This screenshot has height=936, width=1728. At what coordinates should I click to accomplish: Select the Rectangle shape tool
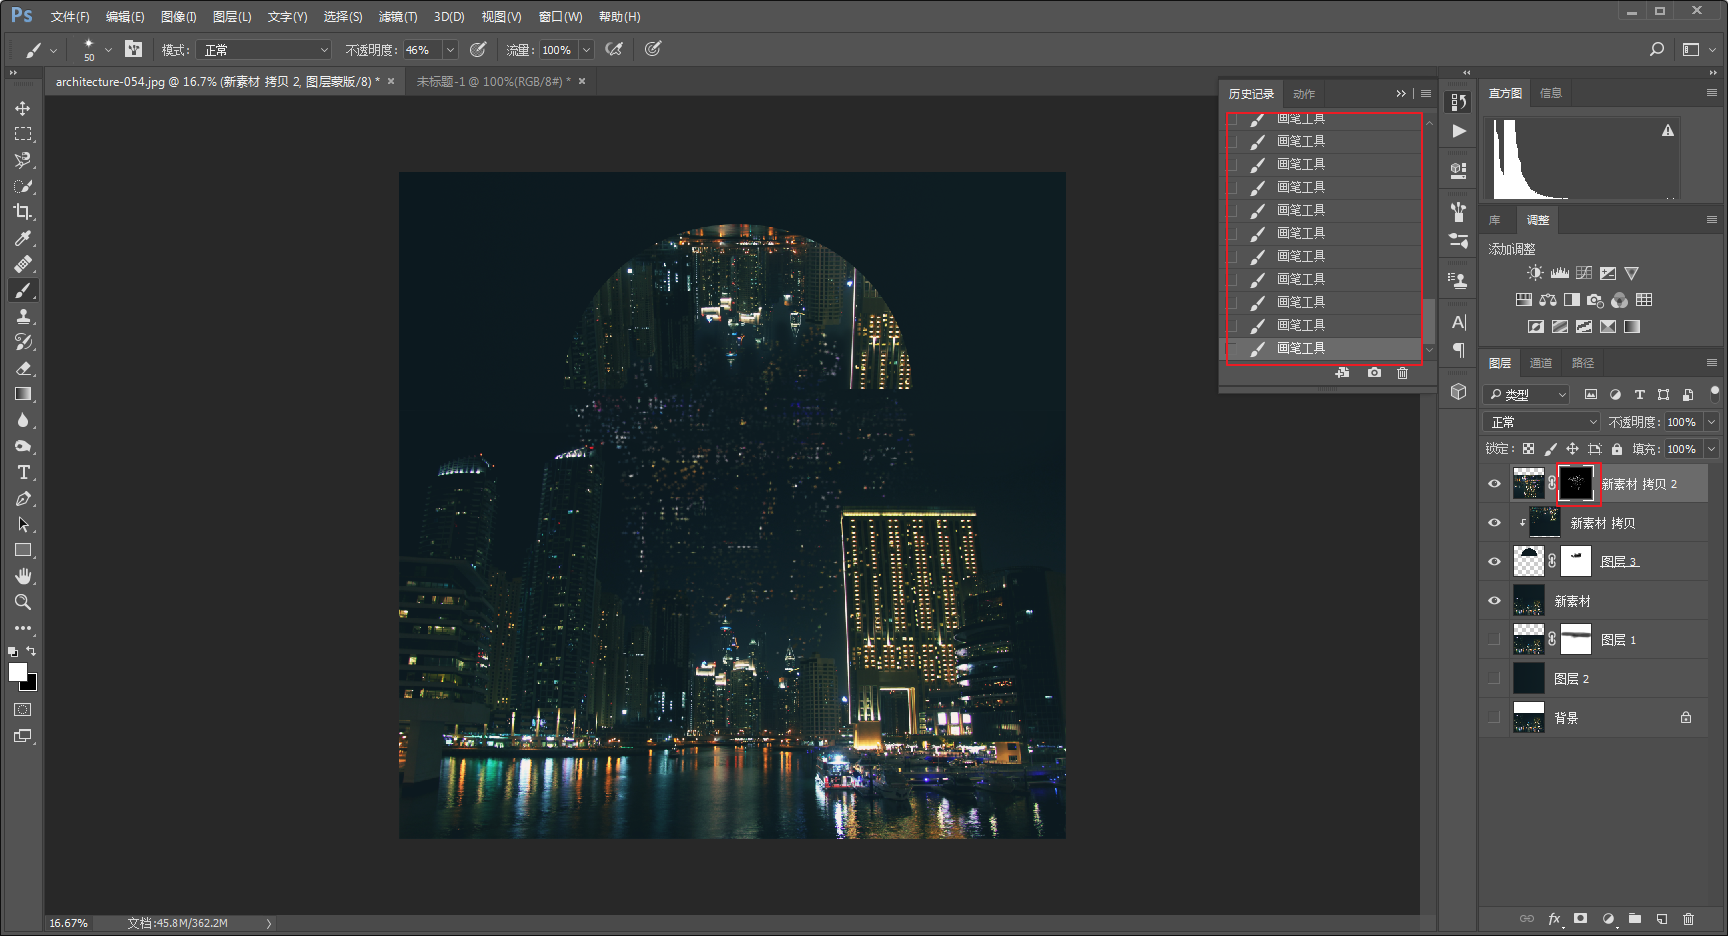coord(23,550)
